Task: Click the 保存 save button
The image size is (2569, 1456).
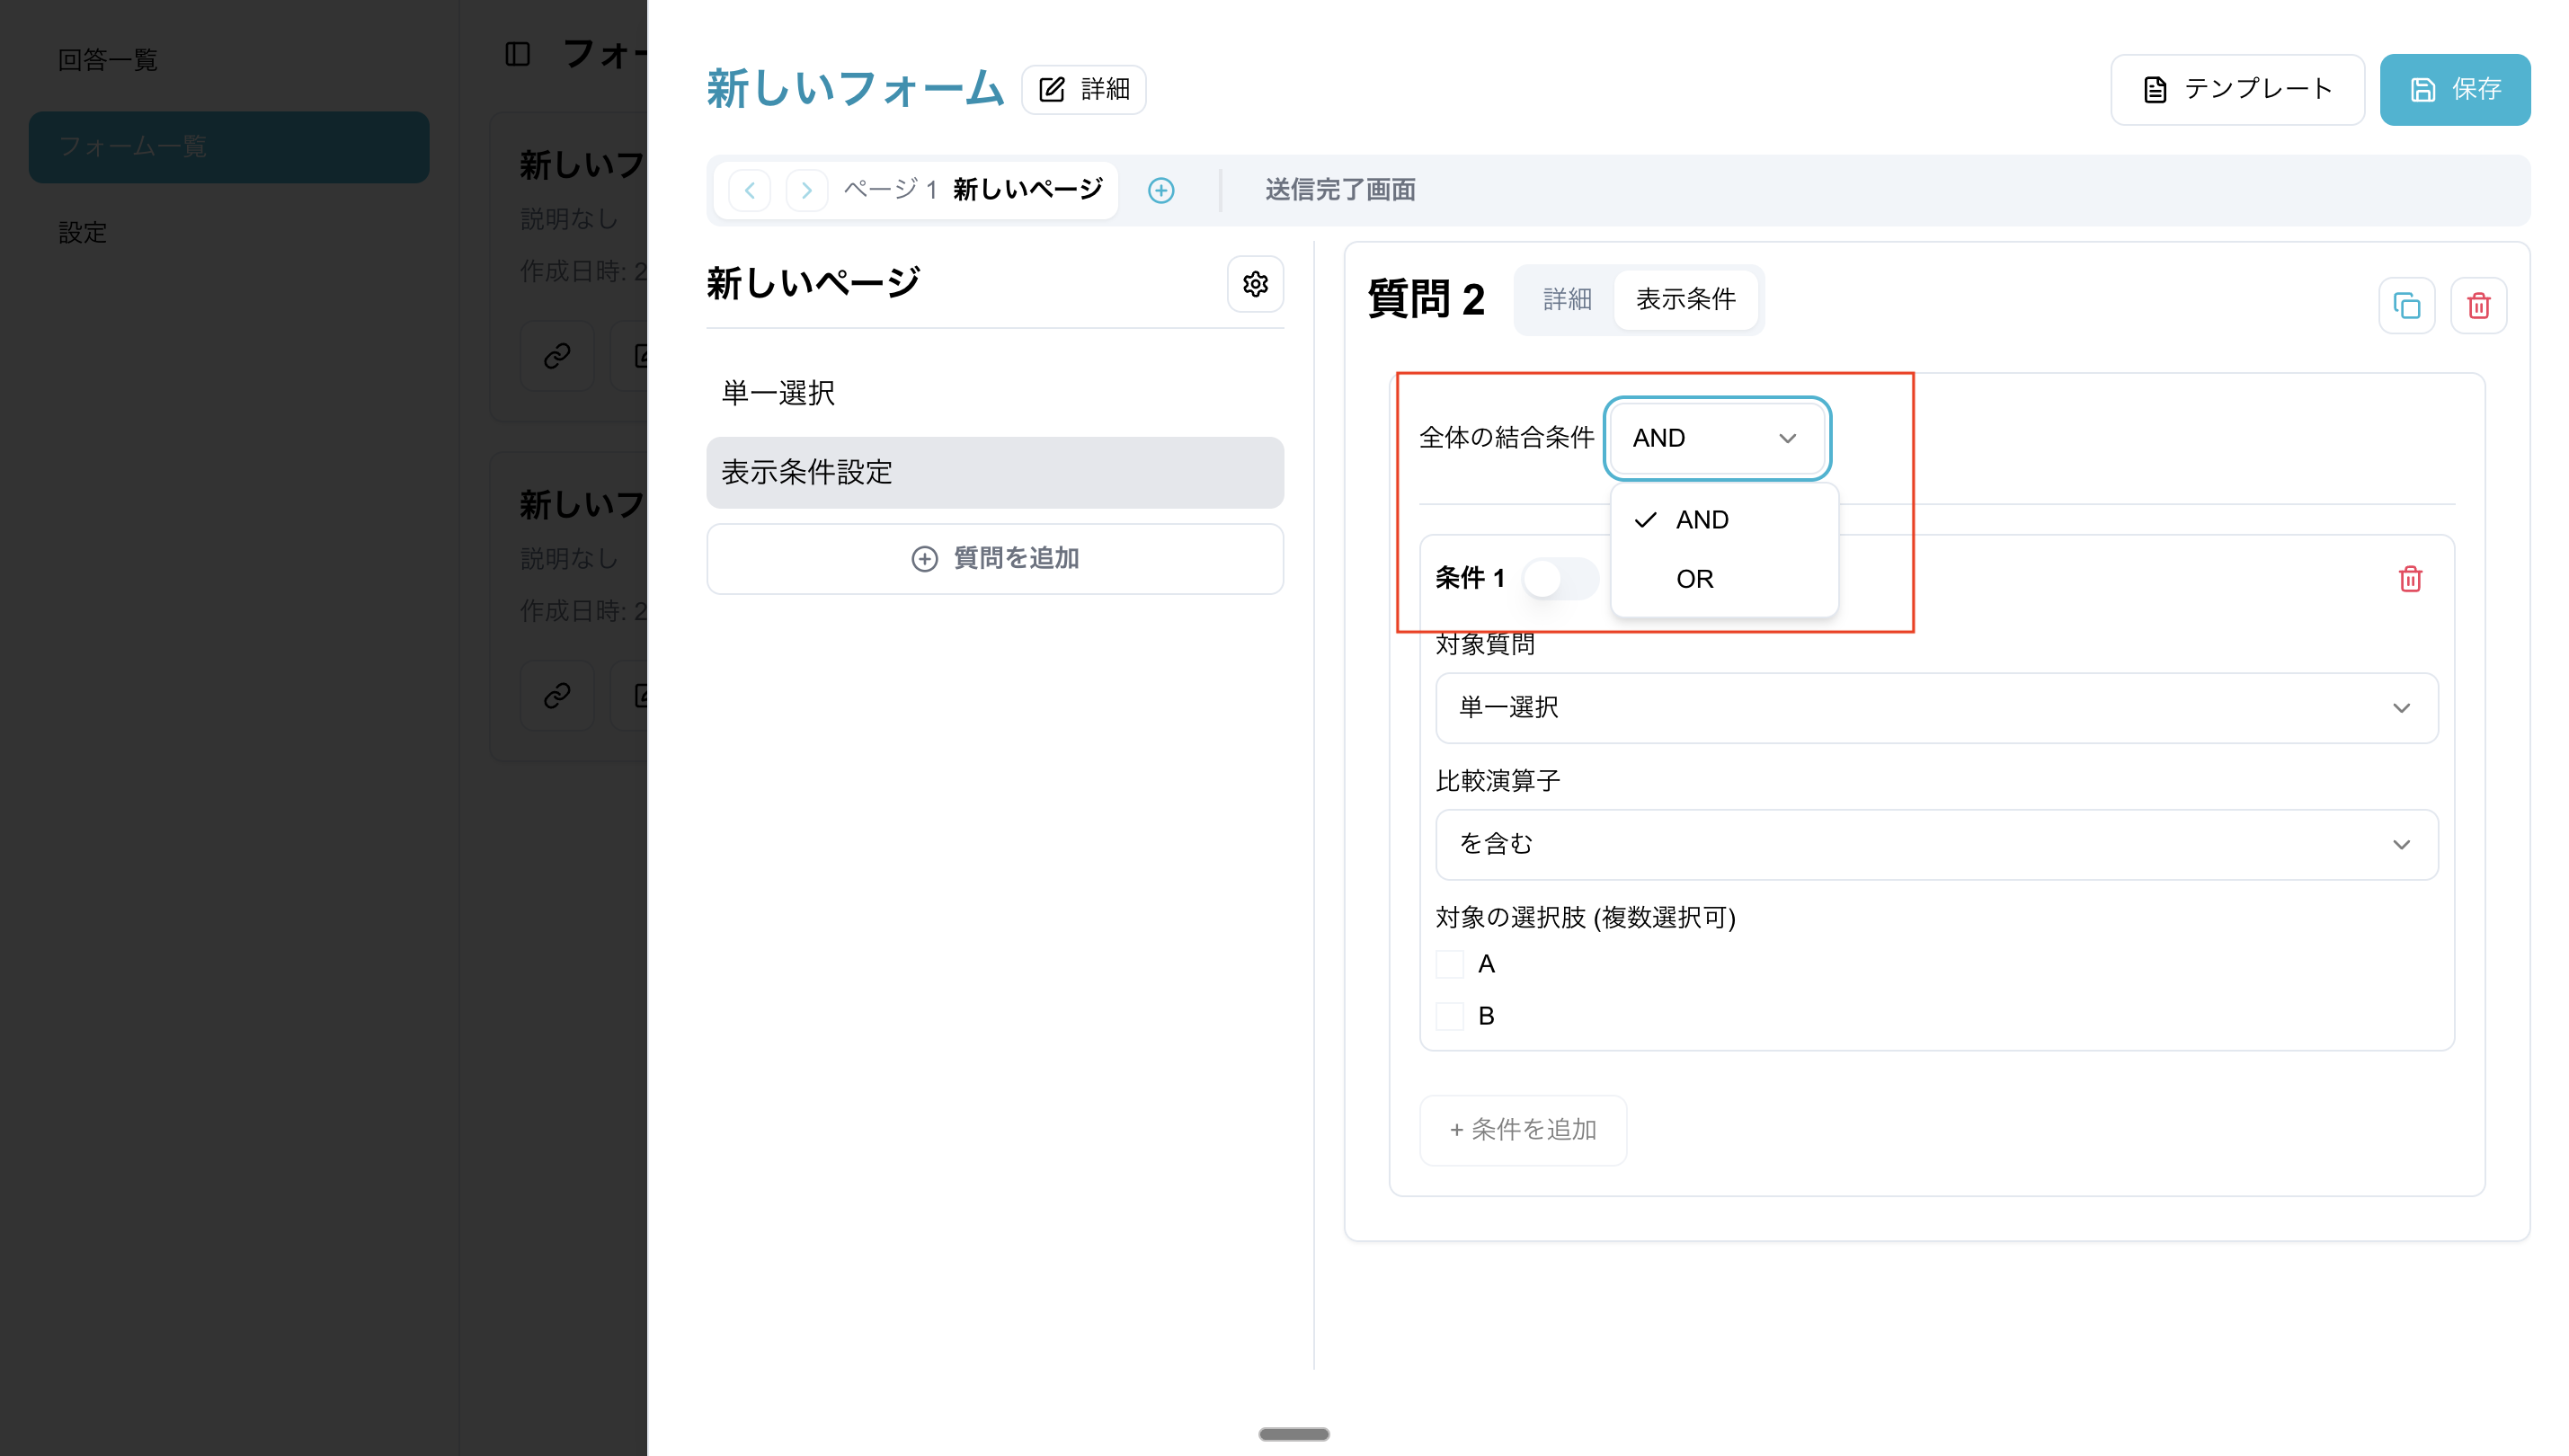Action: click(x=2454, y=90)
